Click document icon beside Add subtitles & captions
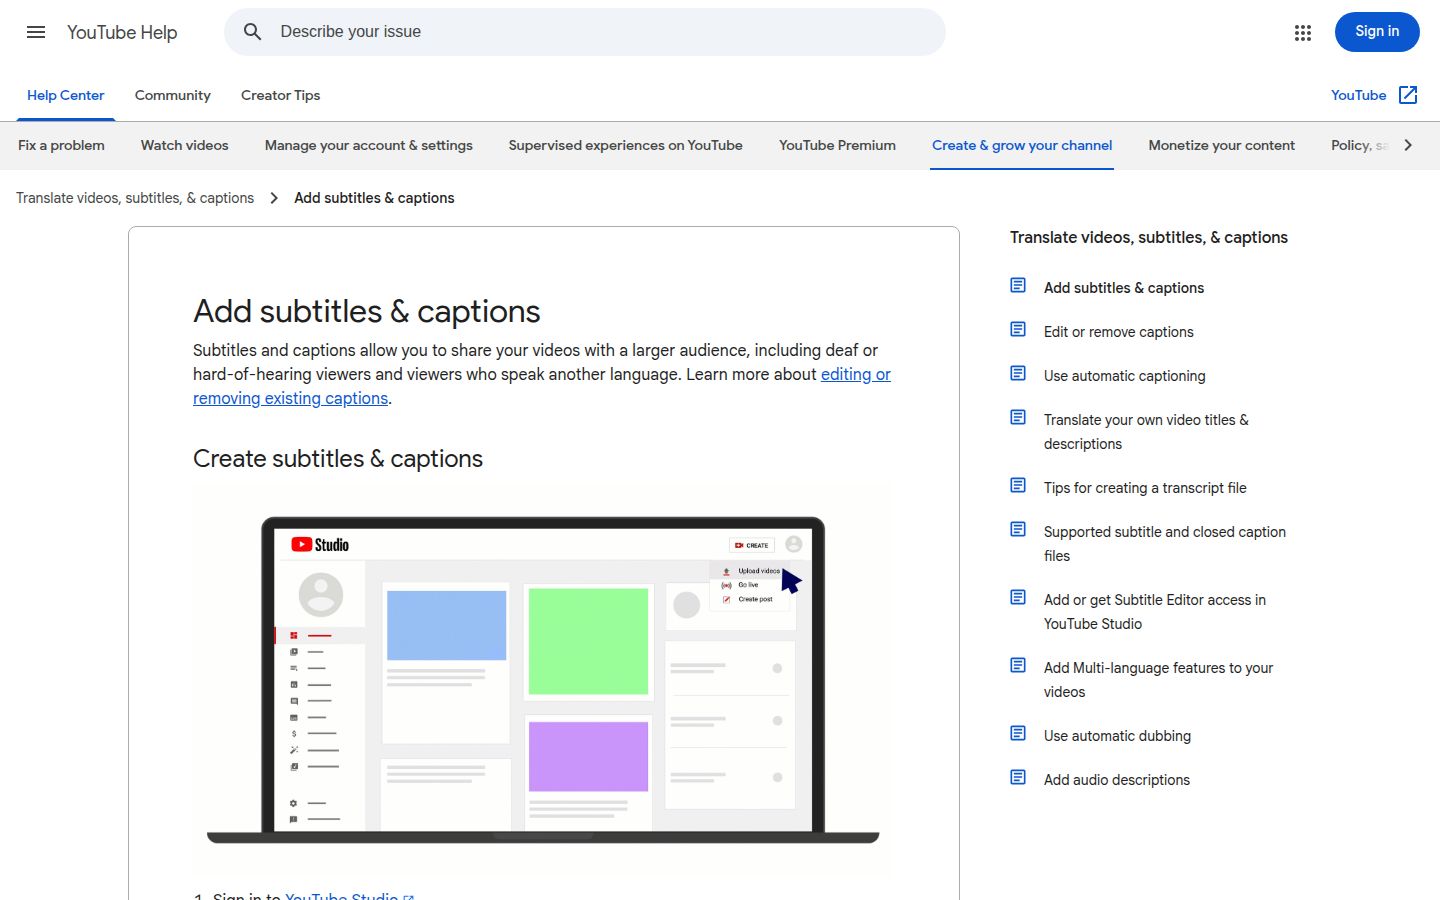The width and height of the screenshot is (1440, 900). pyautogui.click(x=1018, y=286)
